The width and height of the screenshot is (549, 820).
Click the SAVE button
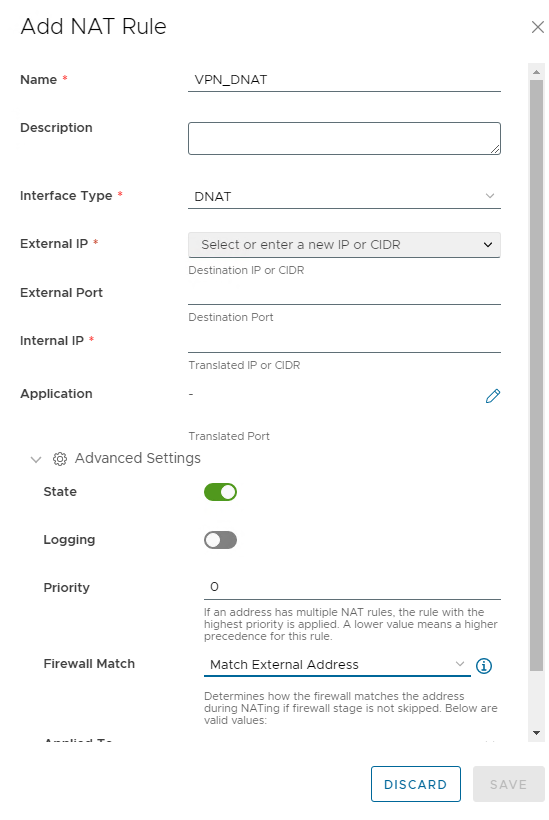(x=509, y=784)
